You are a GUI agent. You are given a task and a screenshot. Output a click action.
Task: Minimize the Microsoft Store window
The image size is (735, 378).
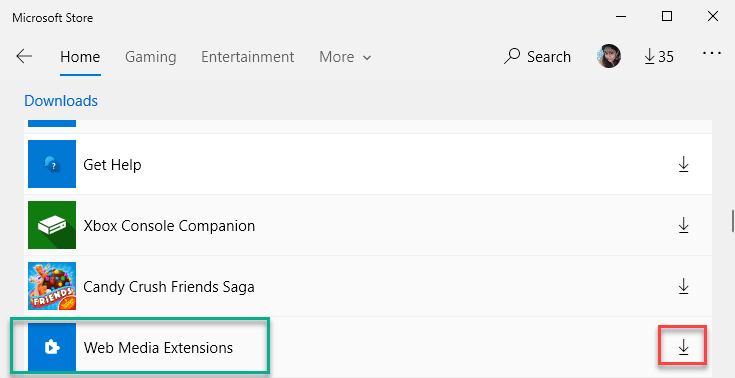click(x=622, y=16)
